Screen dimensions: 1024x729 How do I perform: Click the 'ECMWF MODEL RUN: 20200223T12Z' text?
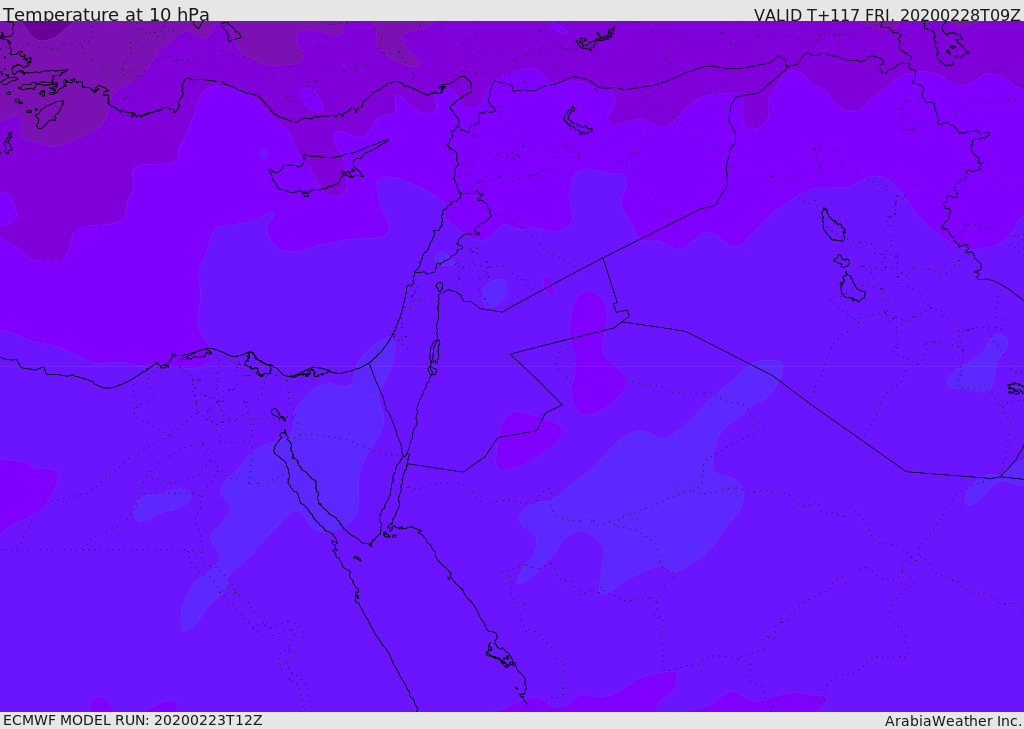click(133, 721)
